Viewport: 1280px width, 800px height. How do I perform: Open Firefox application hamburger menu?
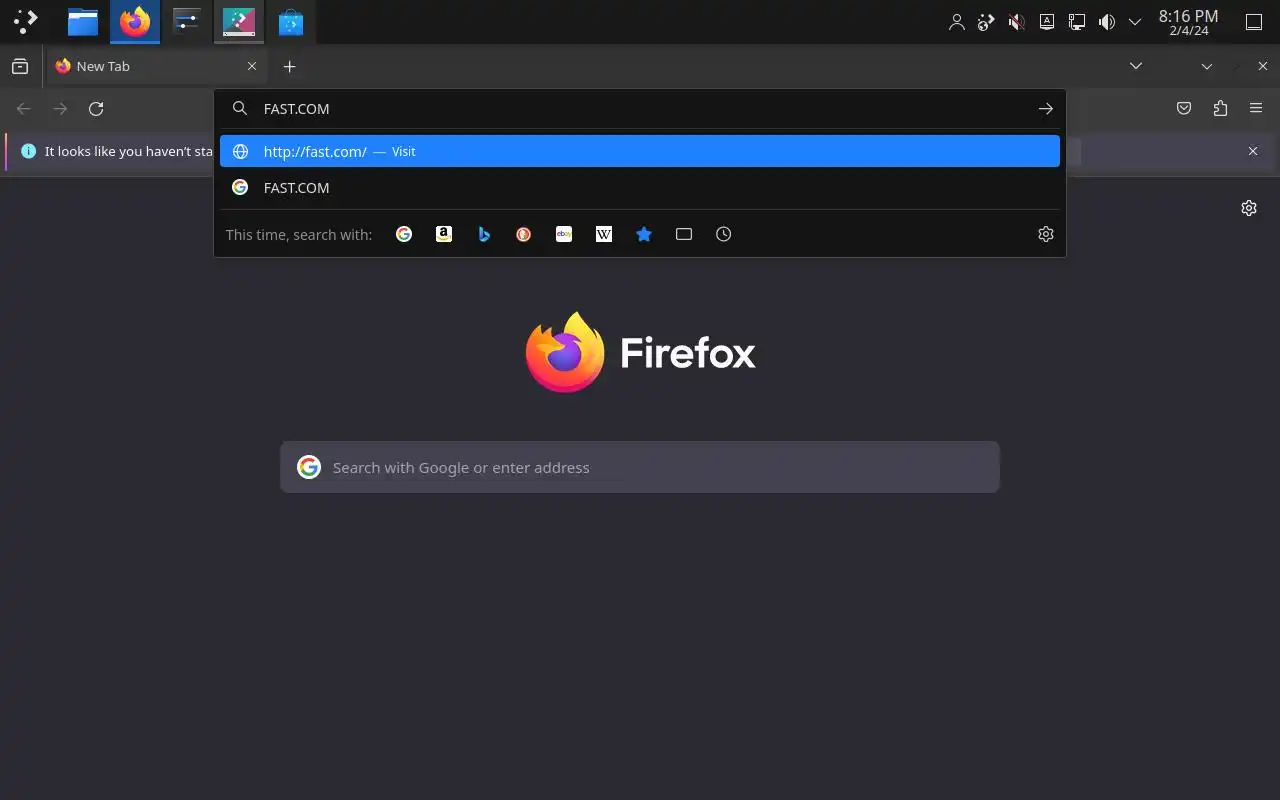click(x=1256, y=109)
